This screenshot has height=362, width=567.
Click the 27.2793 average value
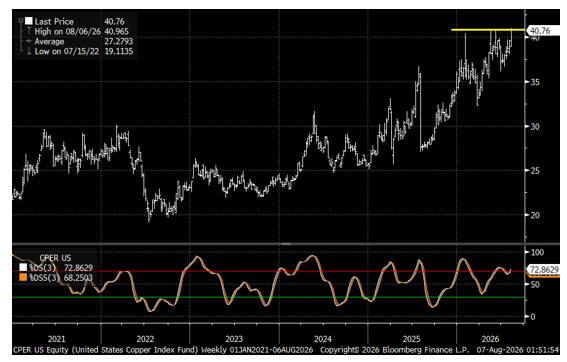[x=119, y=41]
